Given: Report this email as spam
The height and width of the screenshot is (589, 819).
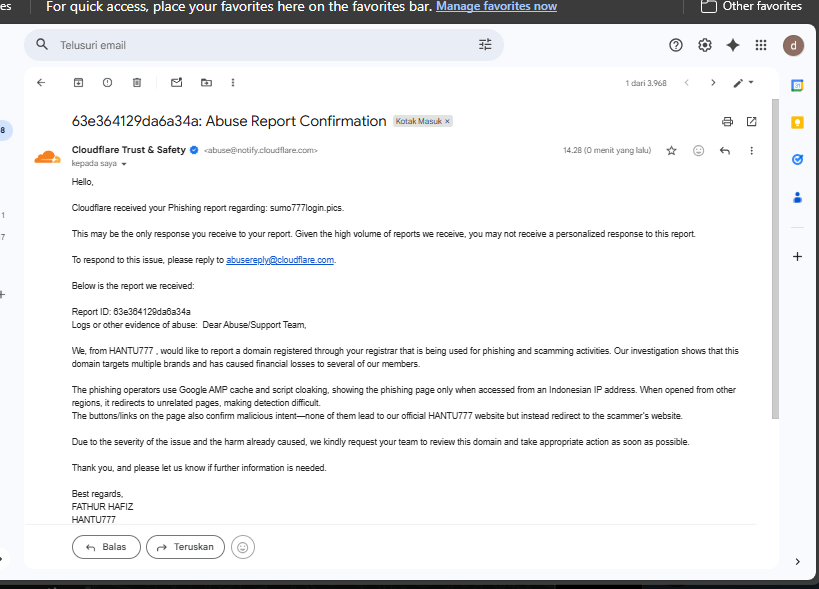Looking at the screenshot, I should pos(108,83).
